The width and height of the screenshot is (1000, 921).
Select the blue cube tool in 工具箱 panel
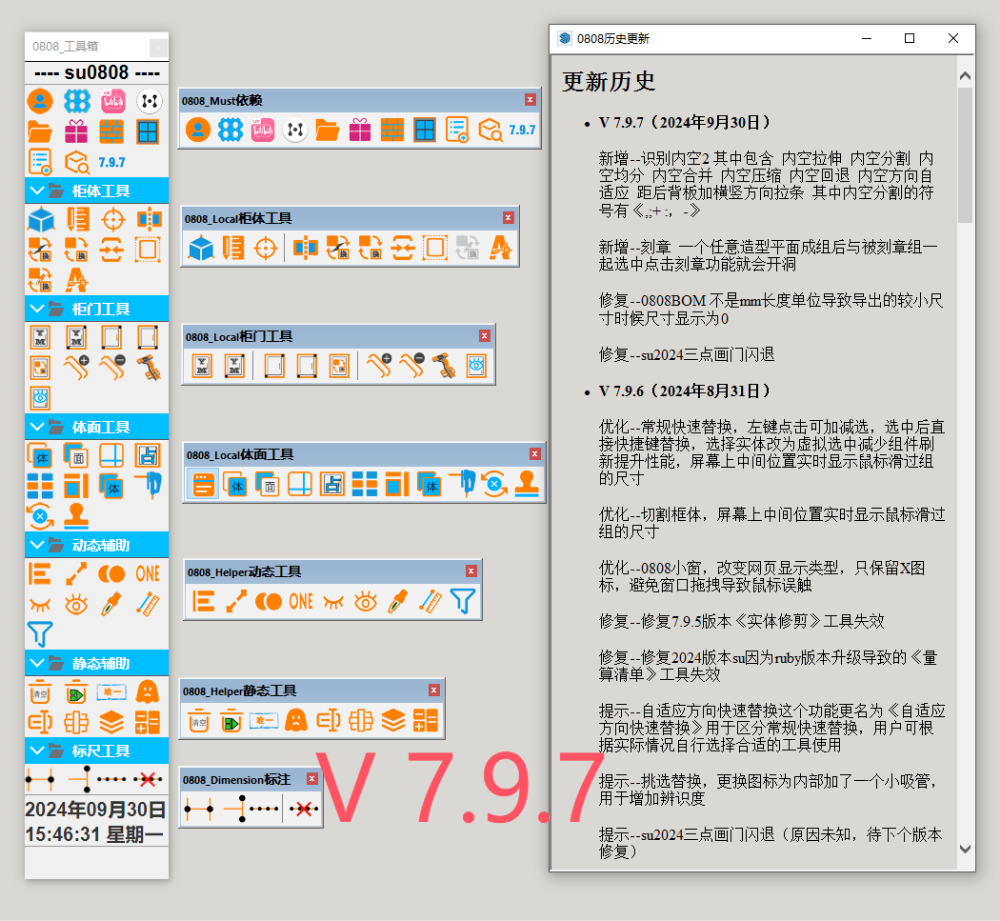pyautogui.click(x=40, y=220)
